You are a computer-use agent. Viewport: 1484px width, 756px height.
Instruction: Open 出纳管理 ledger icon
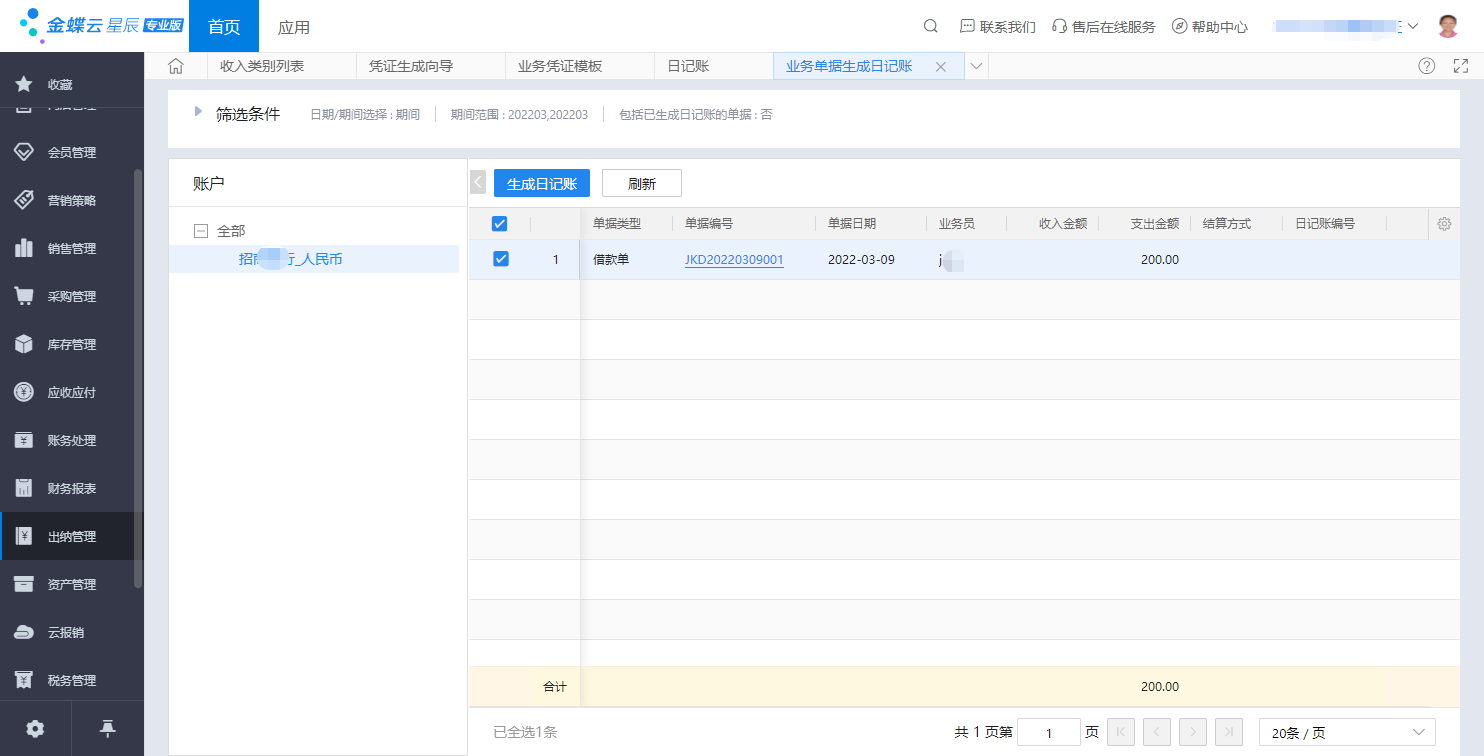24,536
